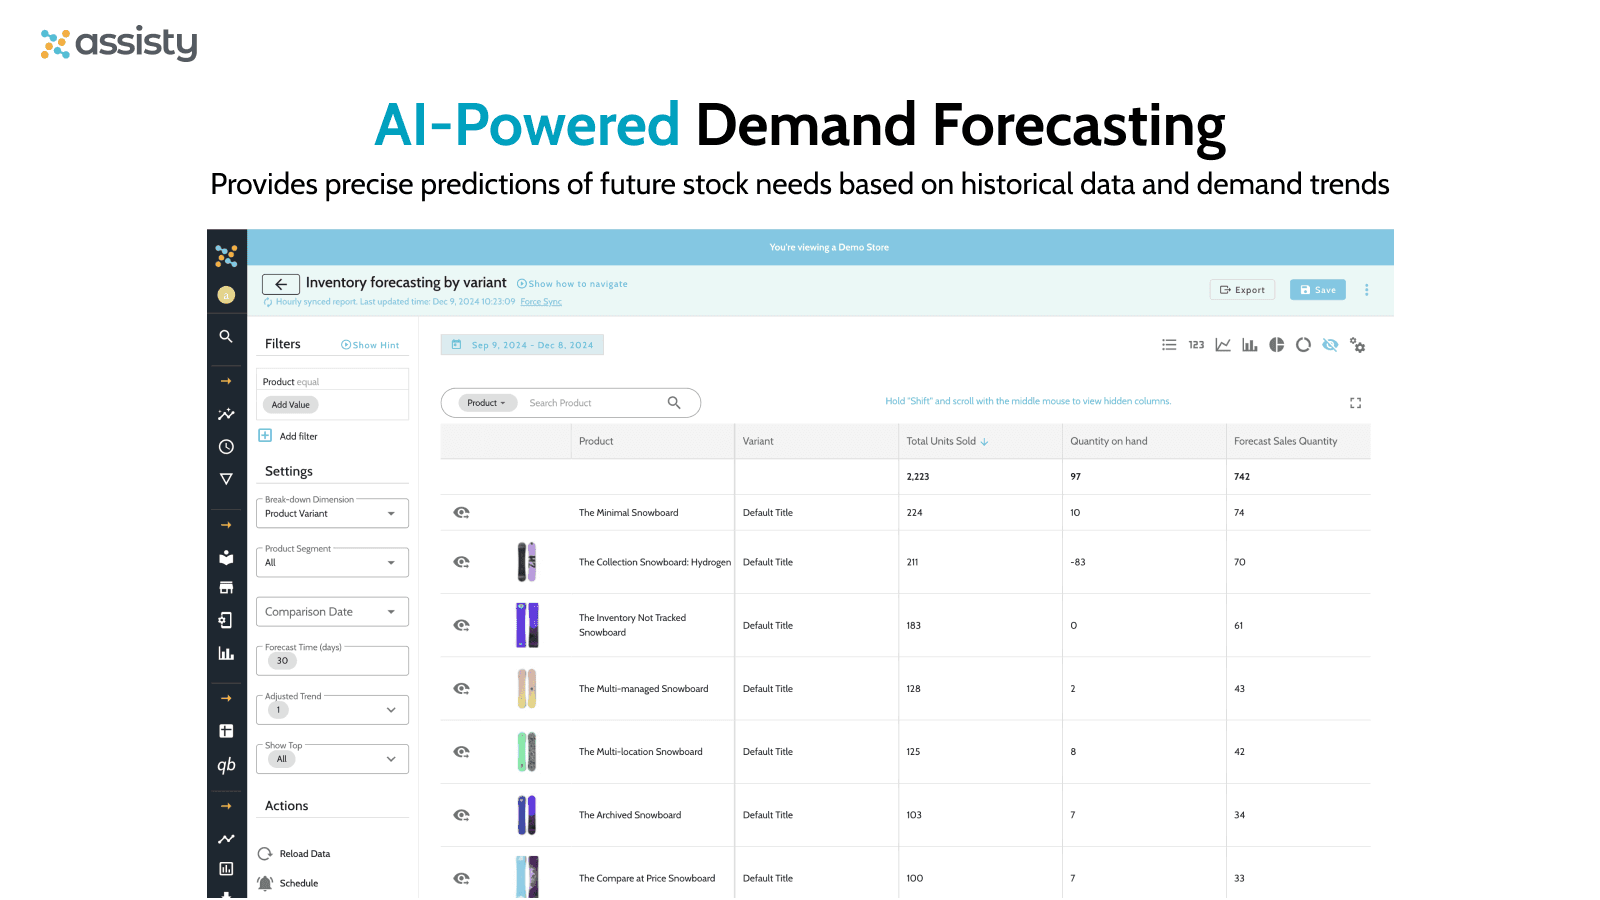Toggle visibility of The Archived Snowboard row
Viewport: 1600px width, 900px height.
pyautogui.click(x=461, y=815)
